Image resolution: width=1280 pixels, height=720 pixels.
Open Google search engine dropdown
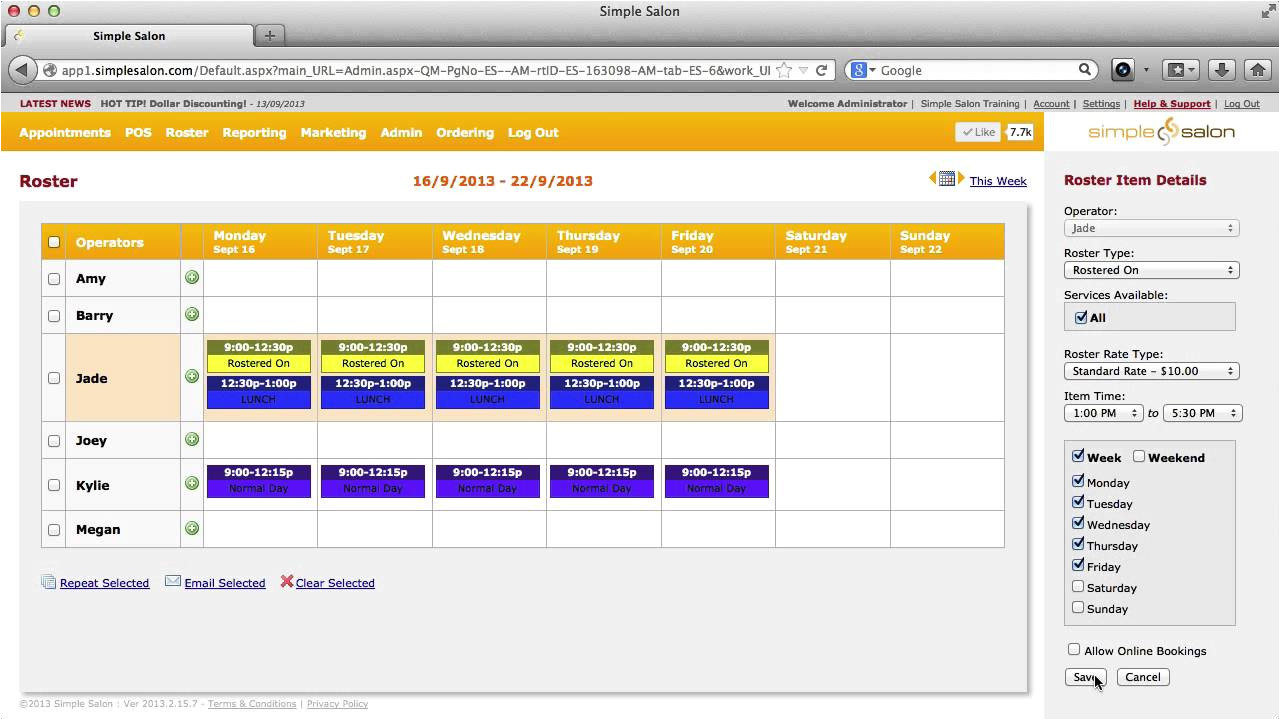(x=862, y=70)
